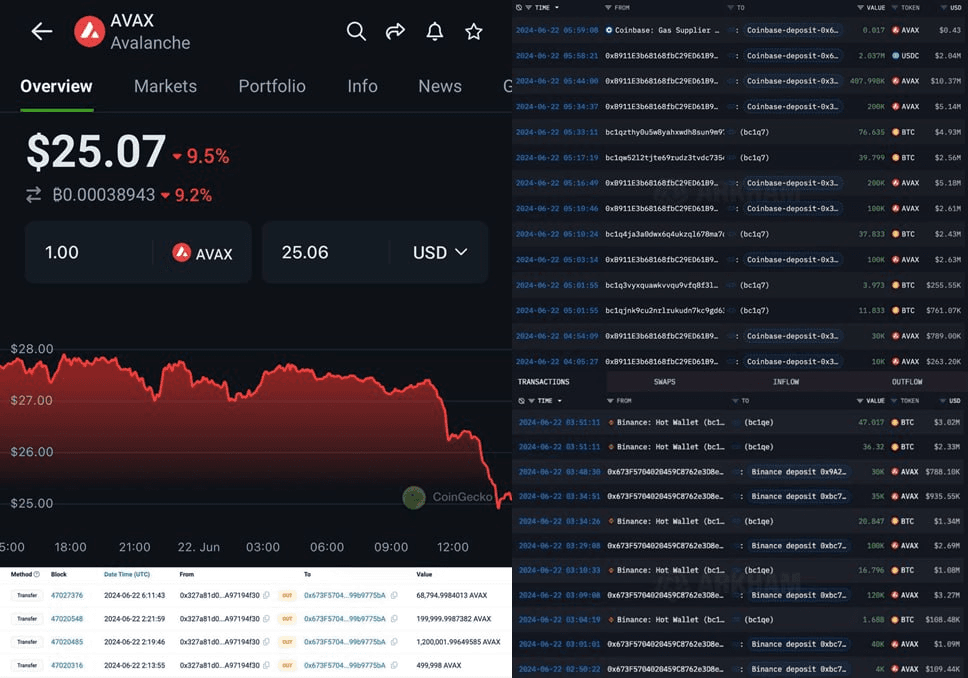968x678 pixels.
Task: Copy the To address in block 47020316 row
Action: pyautogui.click(x=394, y=666)
